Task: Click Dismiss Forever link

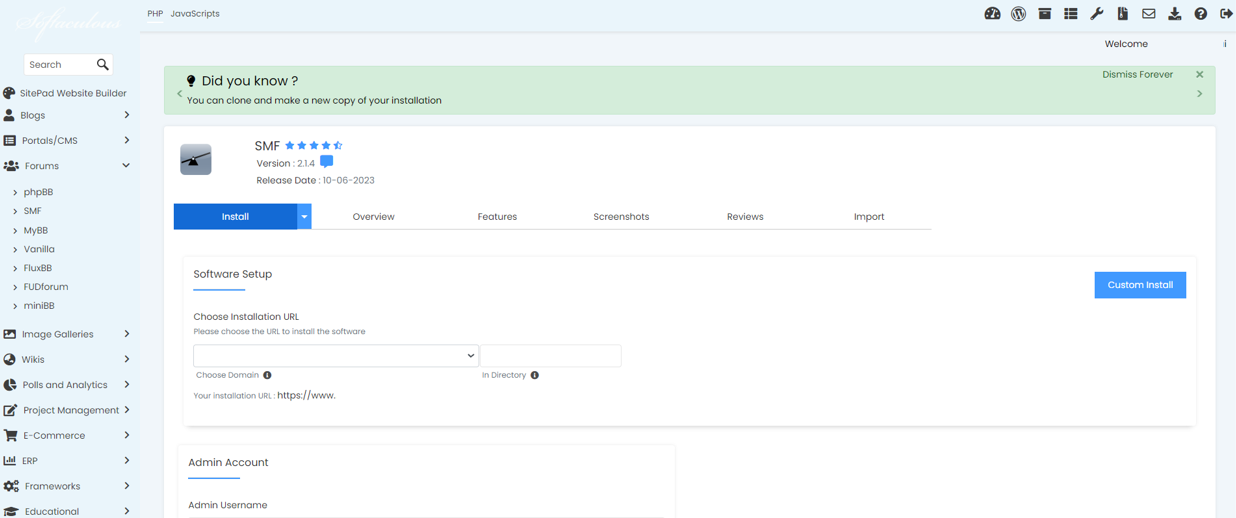Action: click(1137, 75)
